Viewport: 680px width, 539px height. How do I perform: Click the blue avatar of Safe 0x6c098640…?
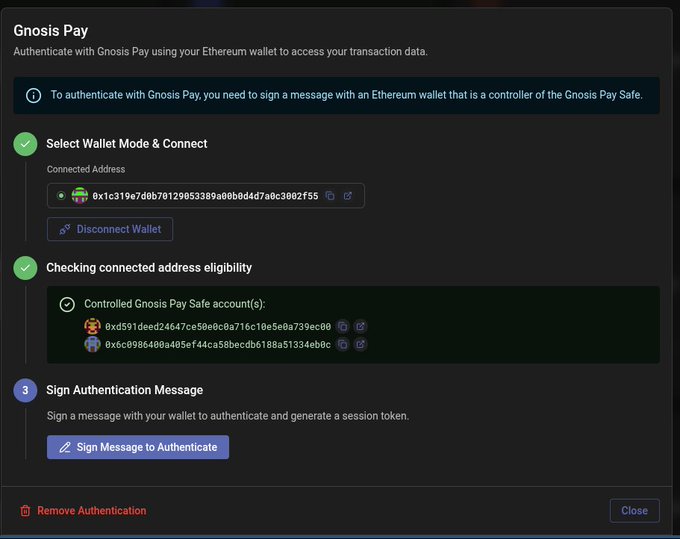[x=92, y=344]
